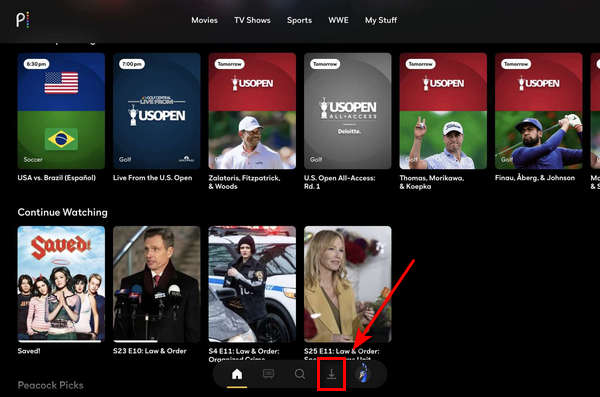The height and width of the screenshot is (397, 600).
Task: Resume S23 E10 Law & Order thumbnail
Action: (x=157, y=283)
